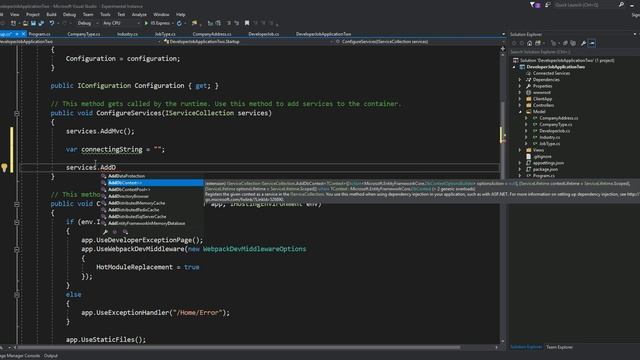Open the Startup class navigation dropdown
640x360 pixels.
click(247, 42)
